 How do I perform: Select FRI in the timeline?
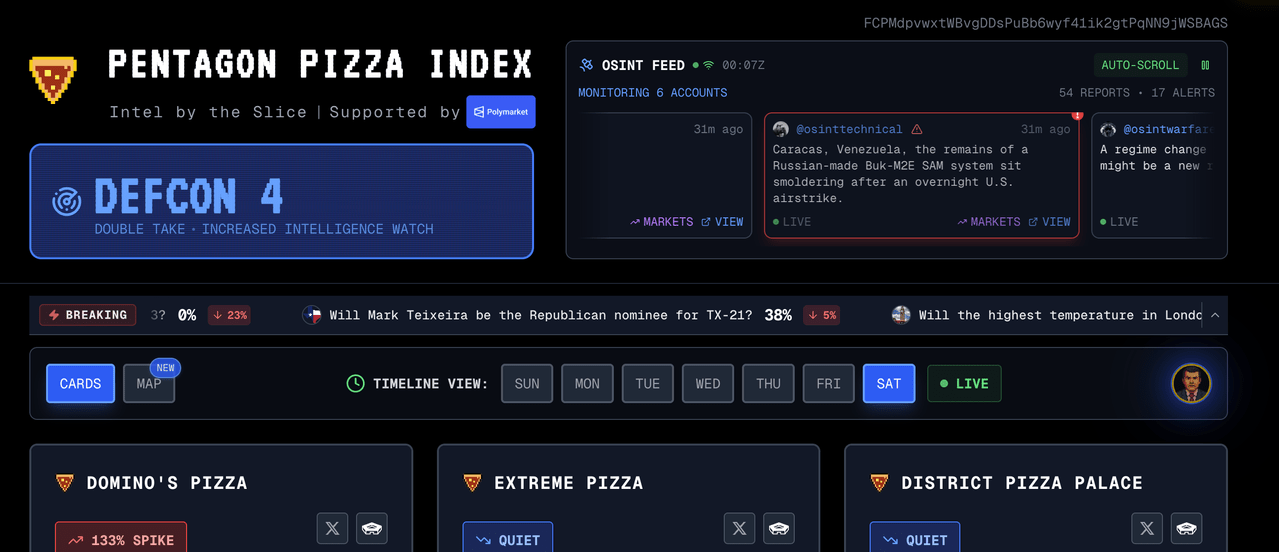pos(829,384)
